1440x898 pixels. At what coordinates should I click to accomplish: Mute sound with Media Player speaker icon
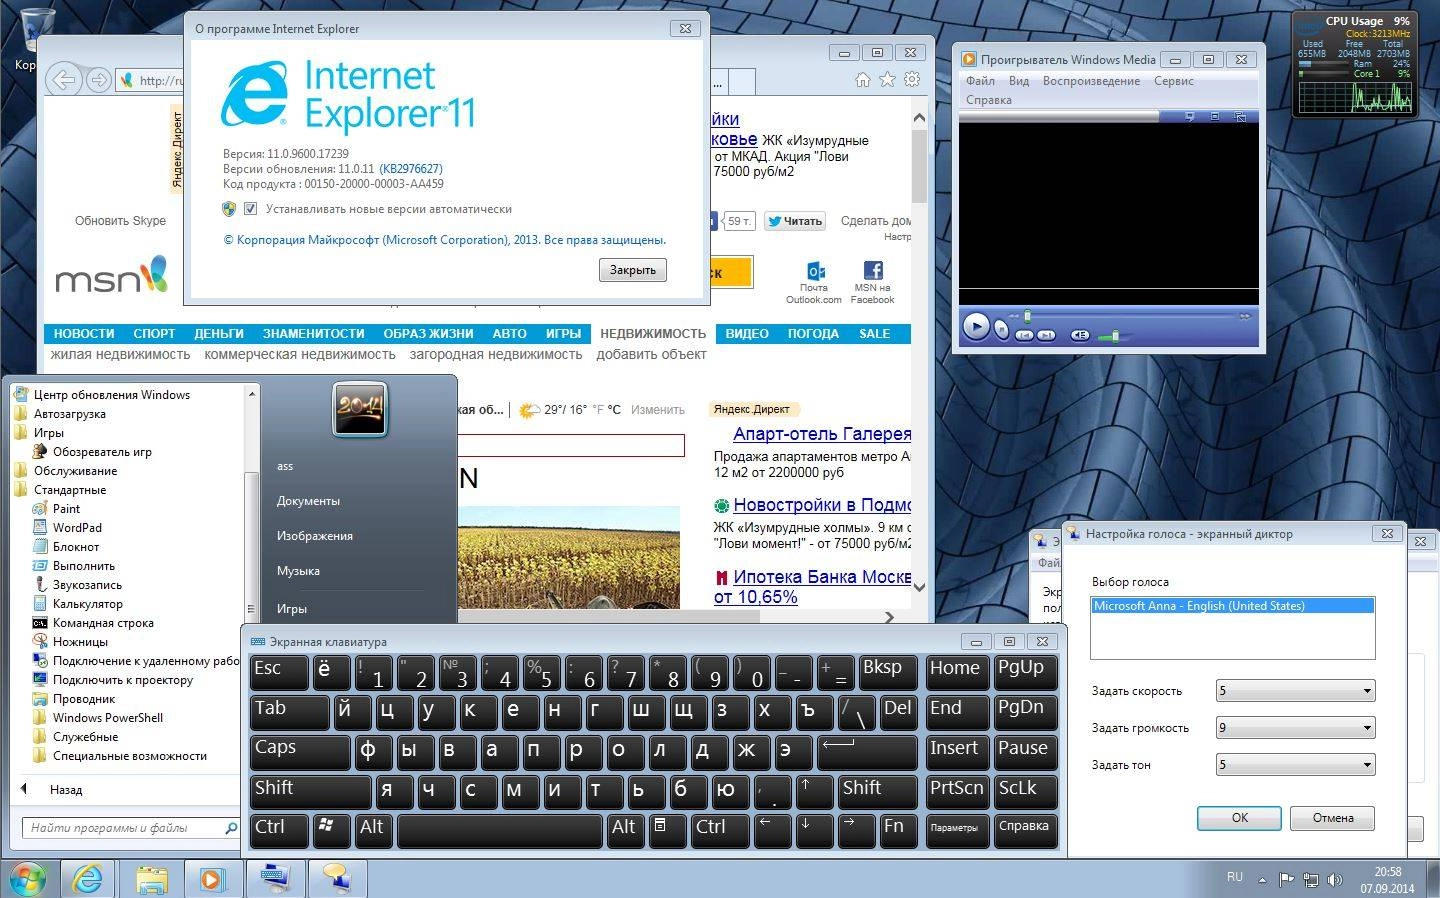coord(1080,335)
